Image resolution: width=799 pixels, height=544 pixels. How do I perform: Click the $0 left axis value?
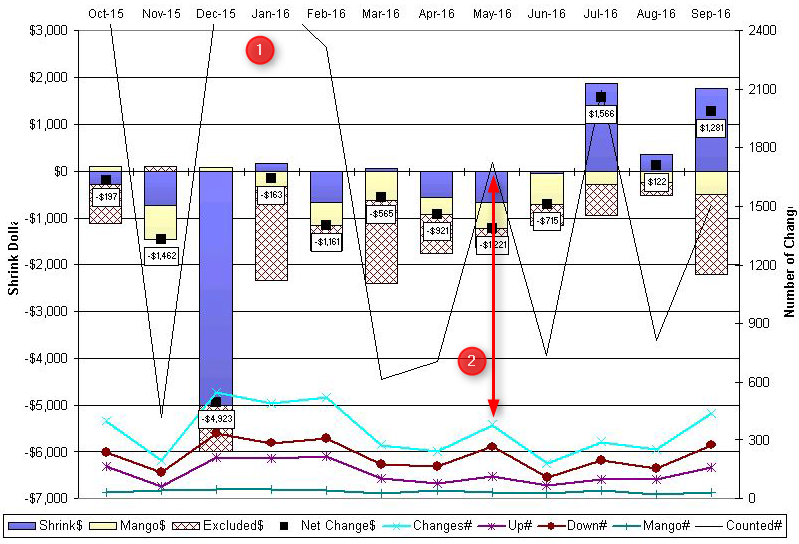[x=61, y=171]
